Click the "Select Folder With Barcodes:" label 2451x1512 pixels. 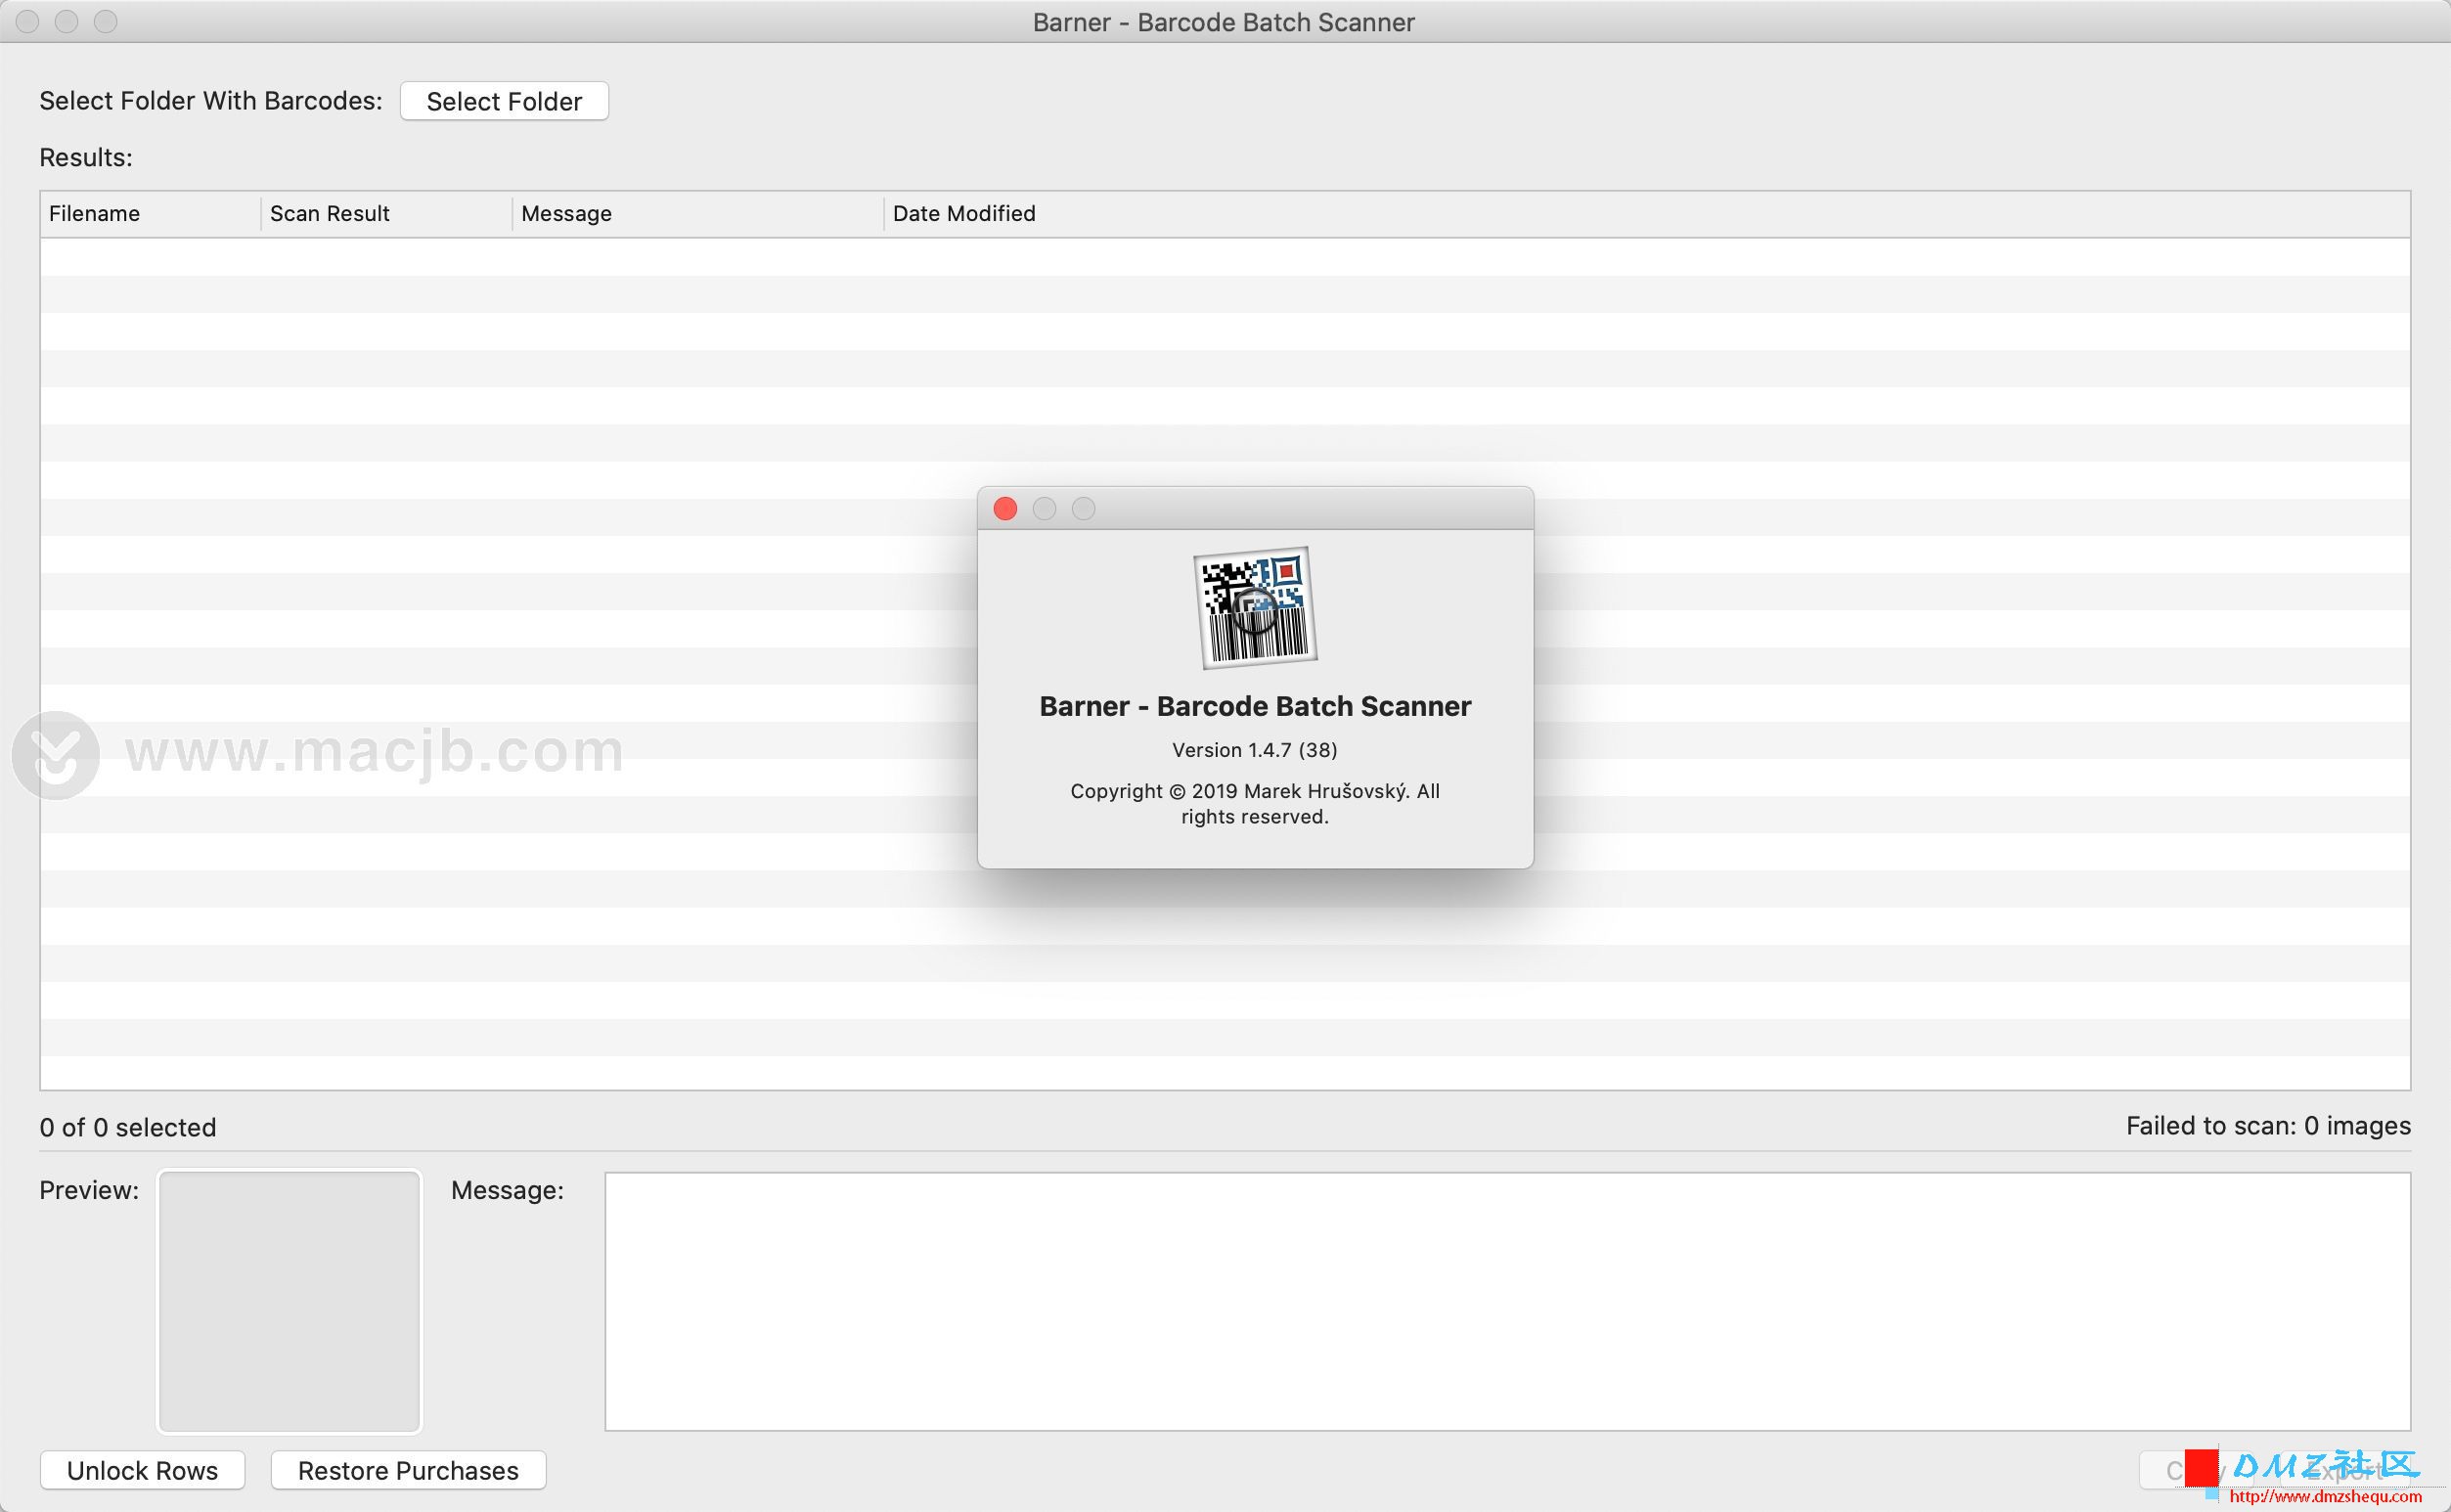[x=211, y=101]
